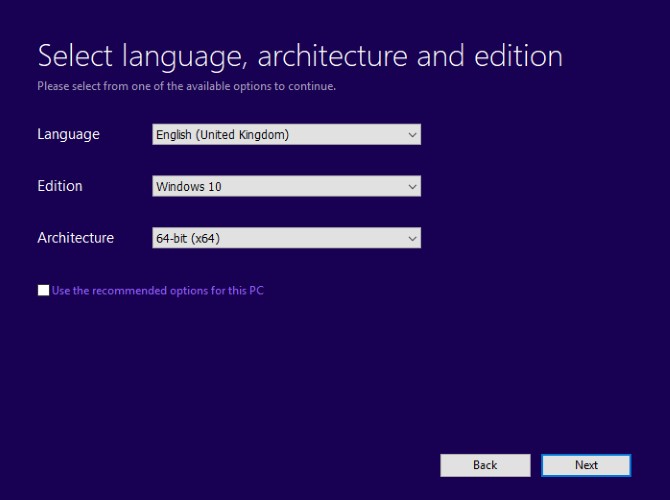Go back with the Back button
The height and width of the screenshot is (500, 670).
click(485, 465)
